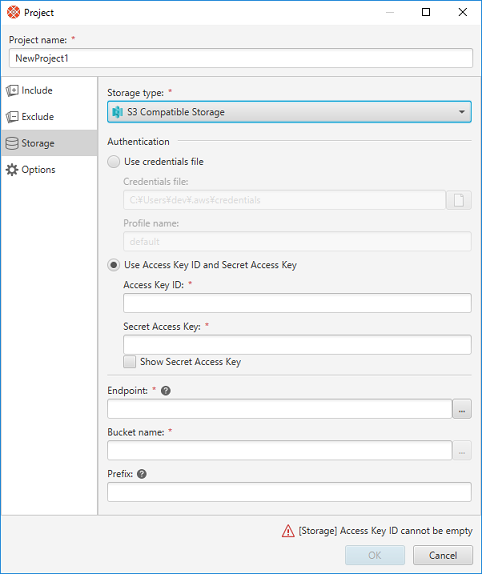
Task: Click the Cancel button
Action: [x=443, y=555]
